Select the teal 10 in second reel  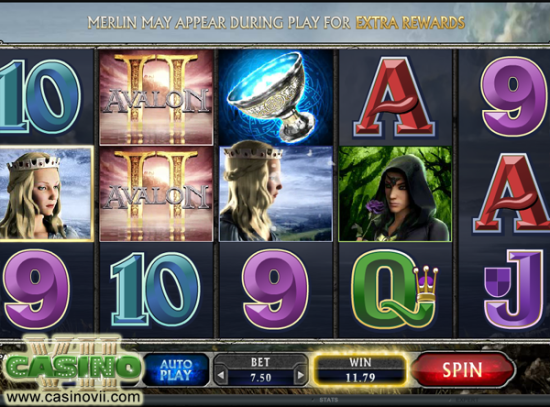tap(156, 289)
